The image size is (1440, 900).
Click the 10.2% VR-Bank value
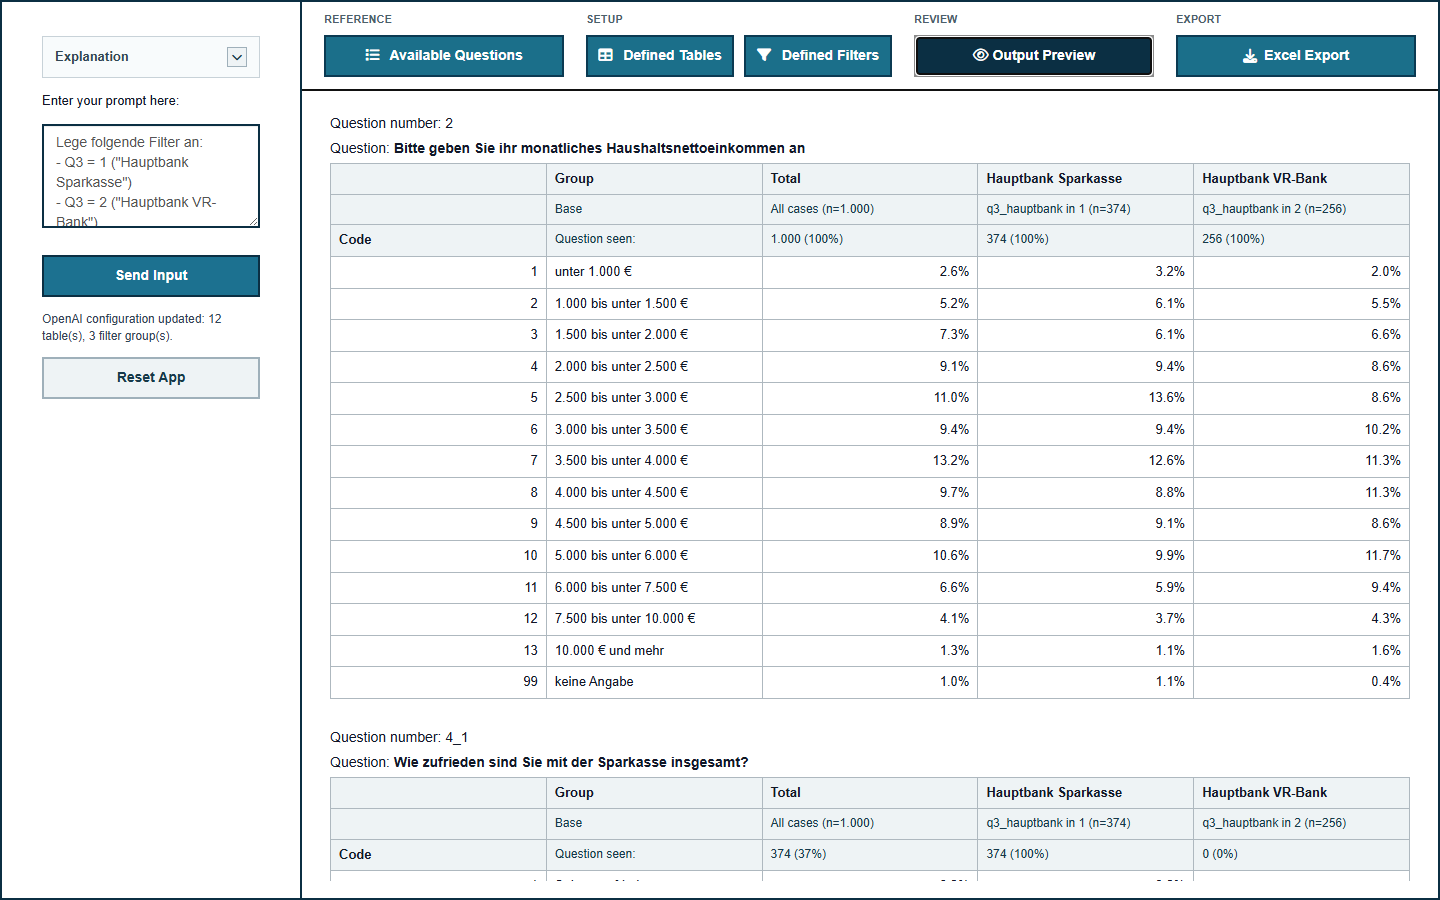(1383, 429)
